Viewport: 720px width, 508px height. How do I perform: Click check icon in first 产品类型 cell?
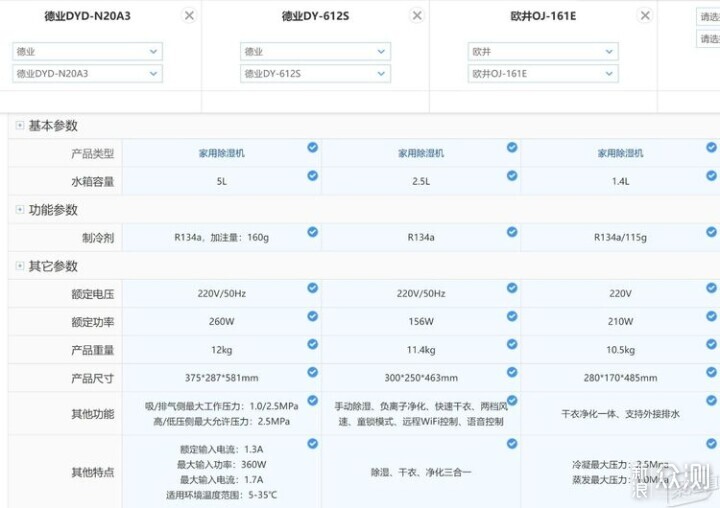313,147
